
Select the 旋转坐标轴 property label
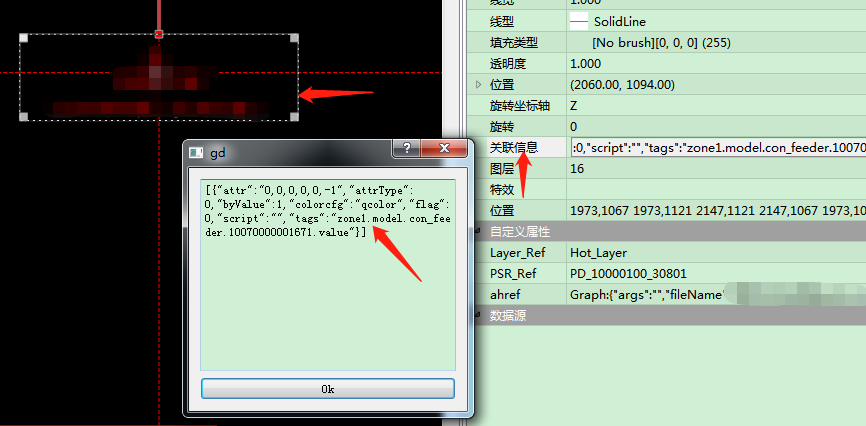[520, 106]
